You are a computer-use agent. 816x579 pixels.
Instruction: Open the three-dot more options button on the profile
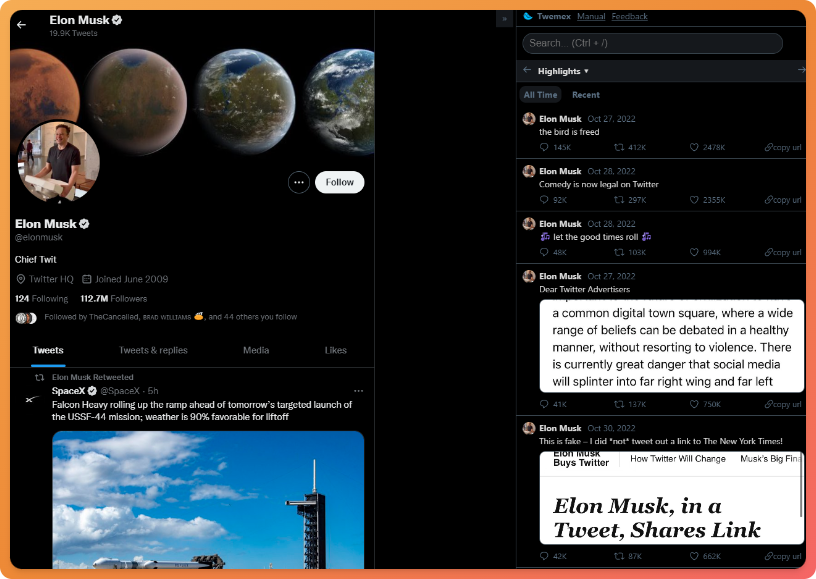[299, 182]
